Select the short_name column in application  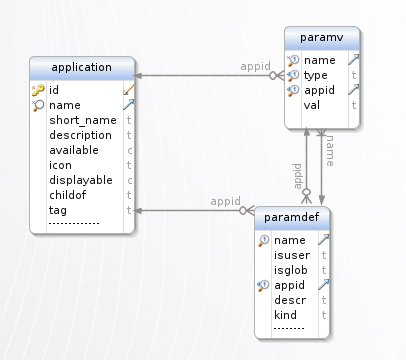[82, 120]
